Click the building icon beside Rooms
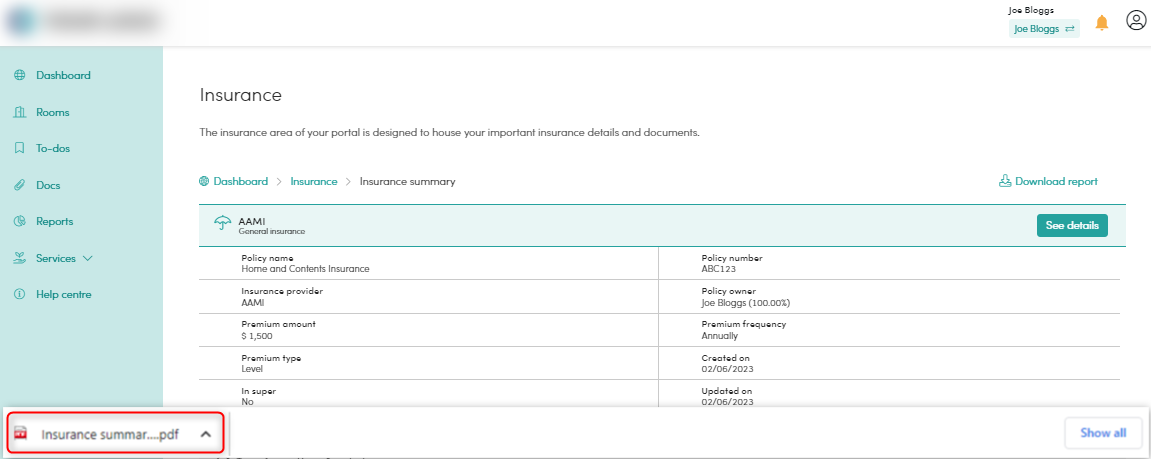 [x=20, y=112]
